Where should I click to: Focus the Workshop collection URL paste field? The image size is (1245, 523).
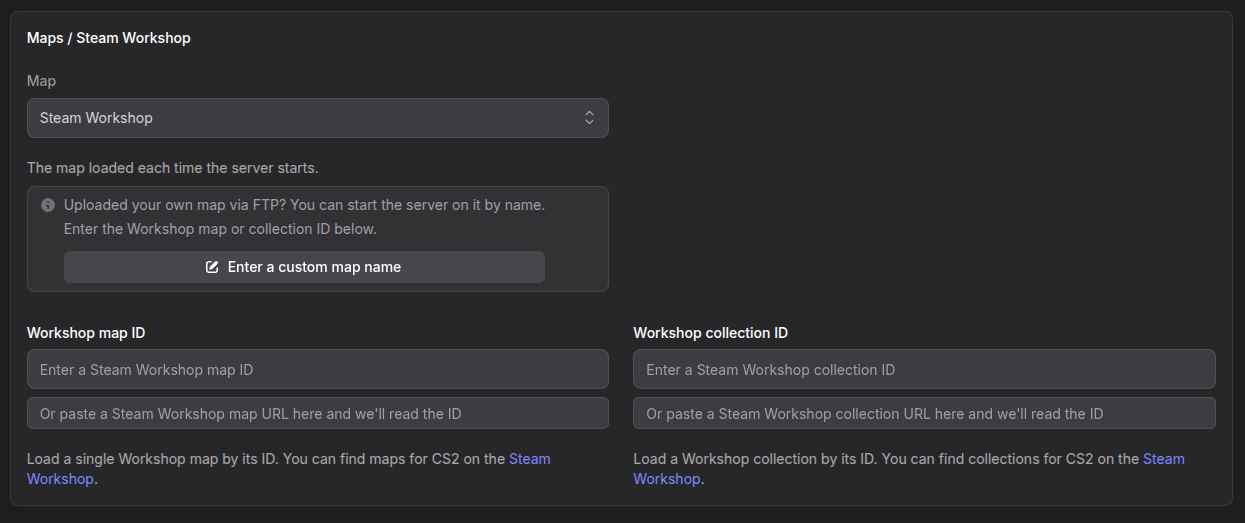click(924, 413)
